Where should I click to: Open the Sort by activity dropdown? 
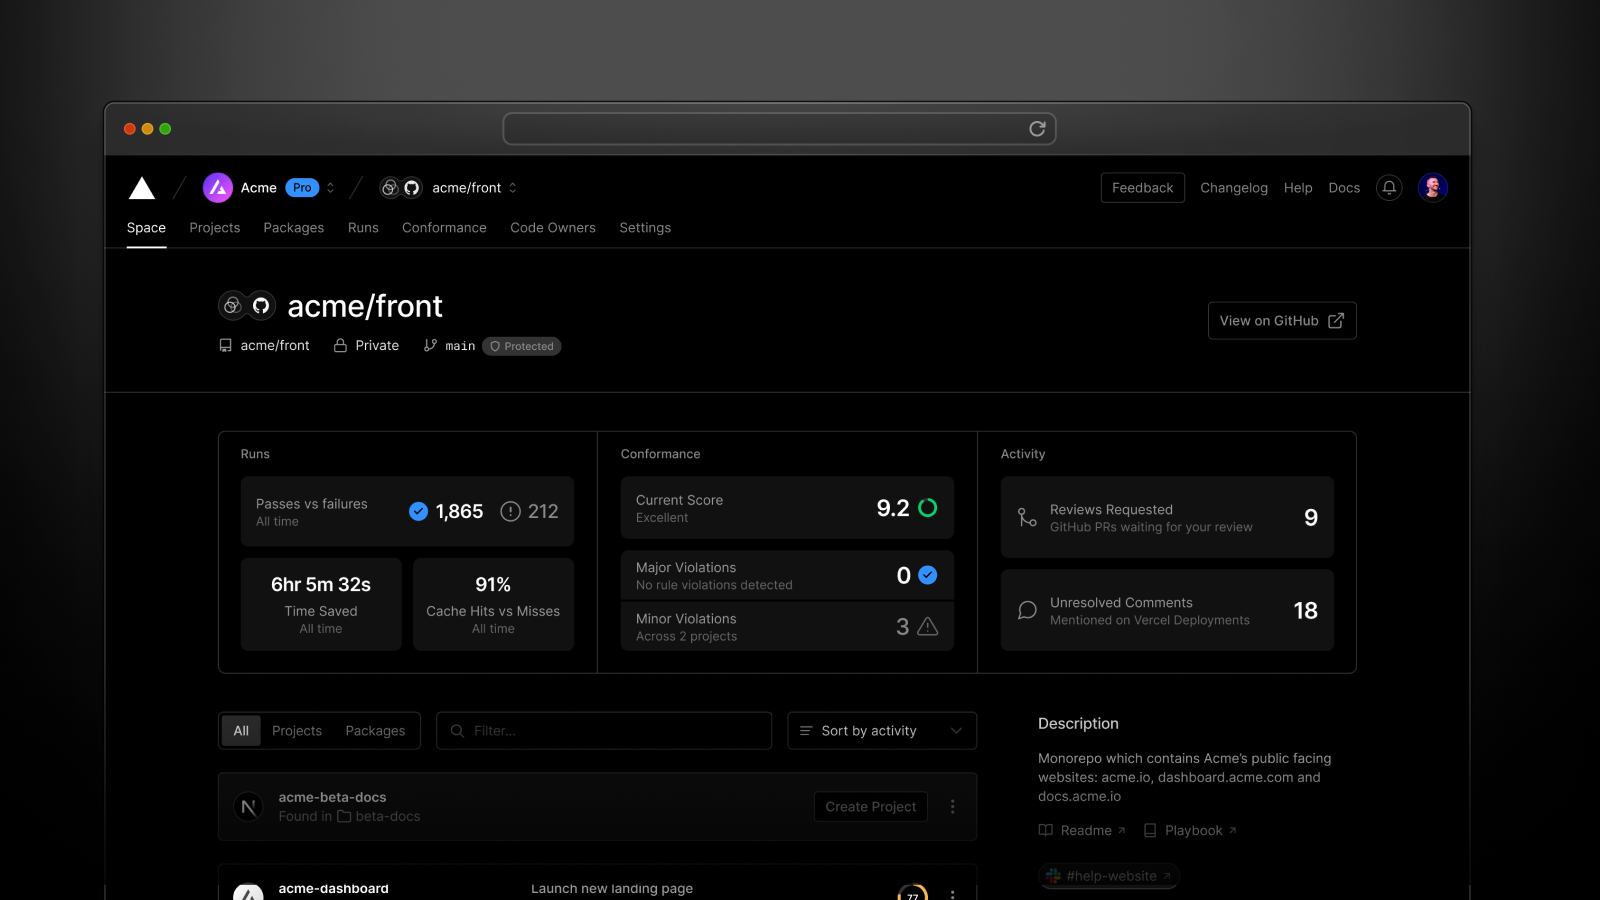[882, 731]
